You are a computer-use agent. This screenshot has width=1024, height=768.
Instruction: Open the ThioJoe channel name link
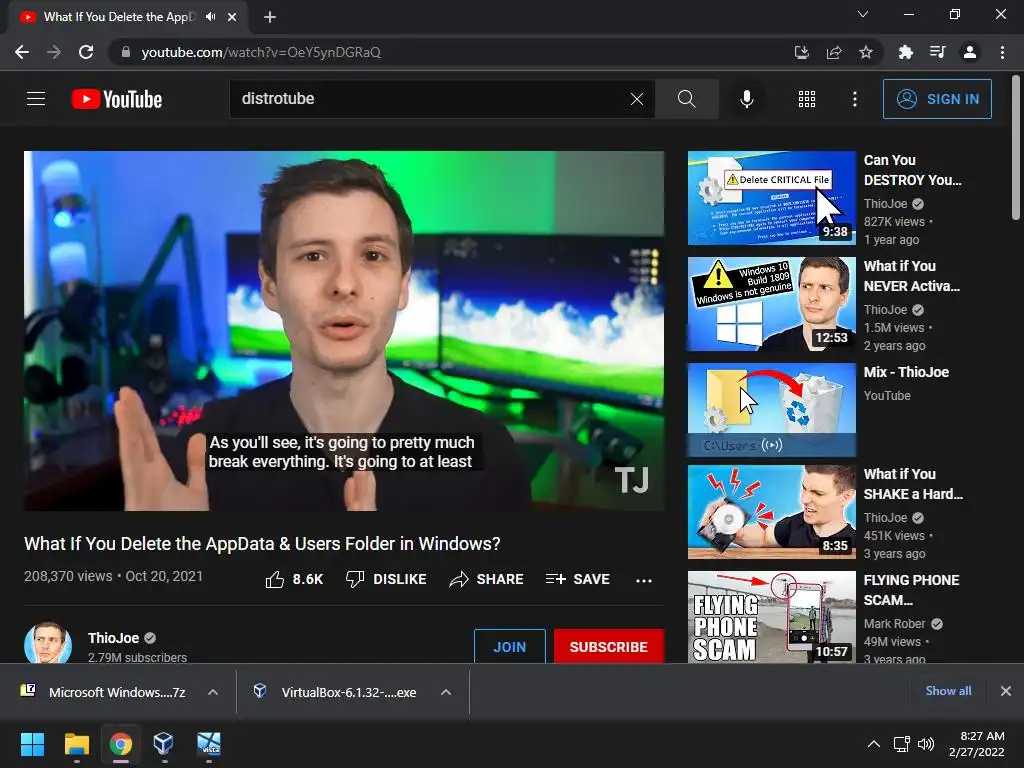(113, 638)
